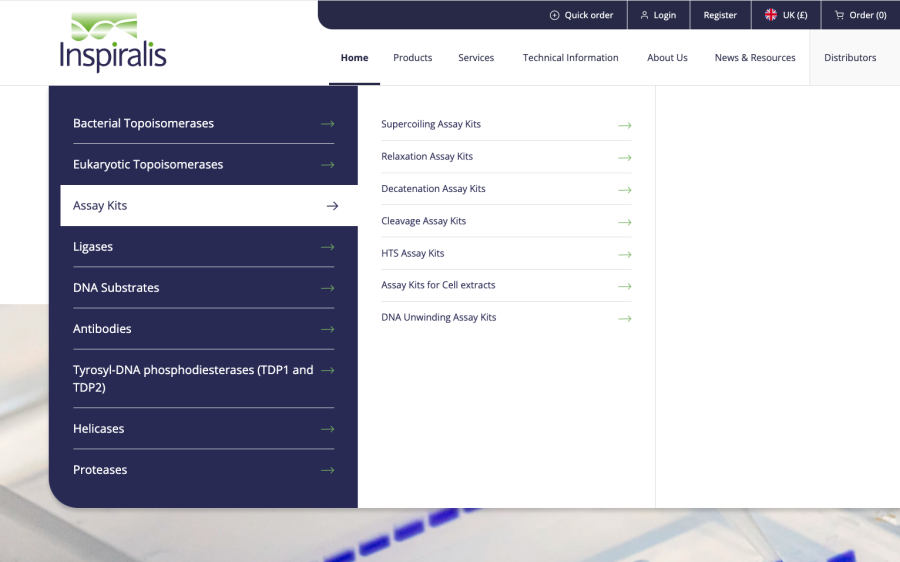Expand the Bacterial Topoisomerases category
The height and width of the screenshot is (562, 900).
tap(203, 123)
